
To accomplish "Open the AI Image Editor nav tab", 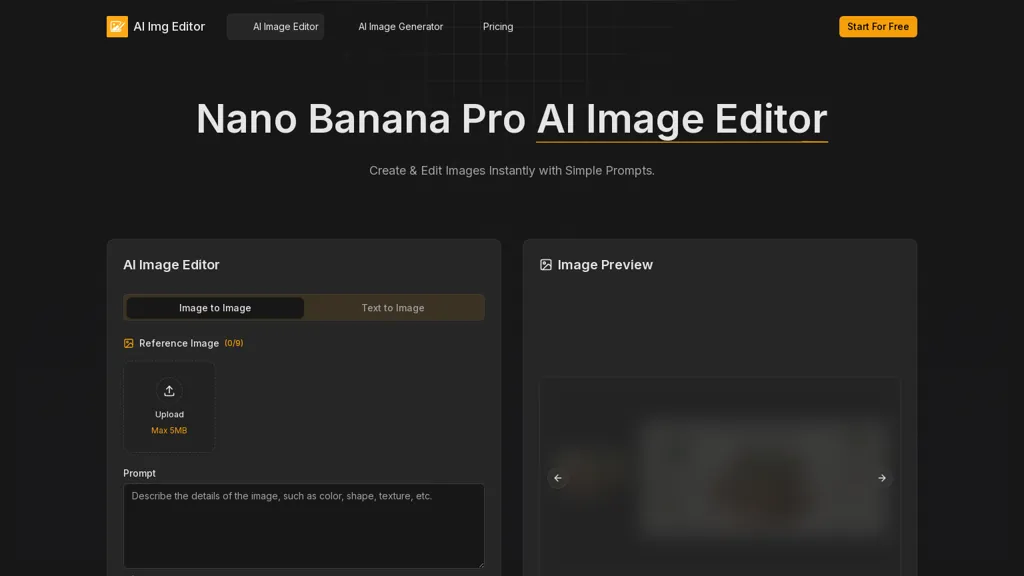I will [276, 27].
